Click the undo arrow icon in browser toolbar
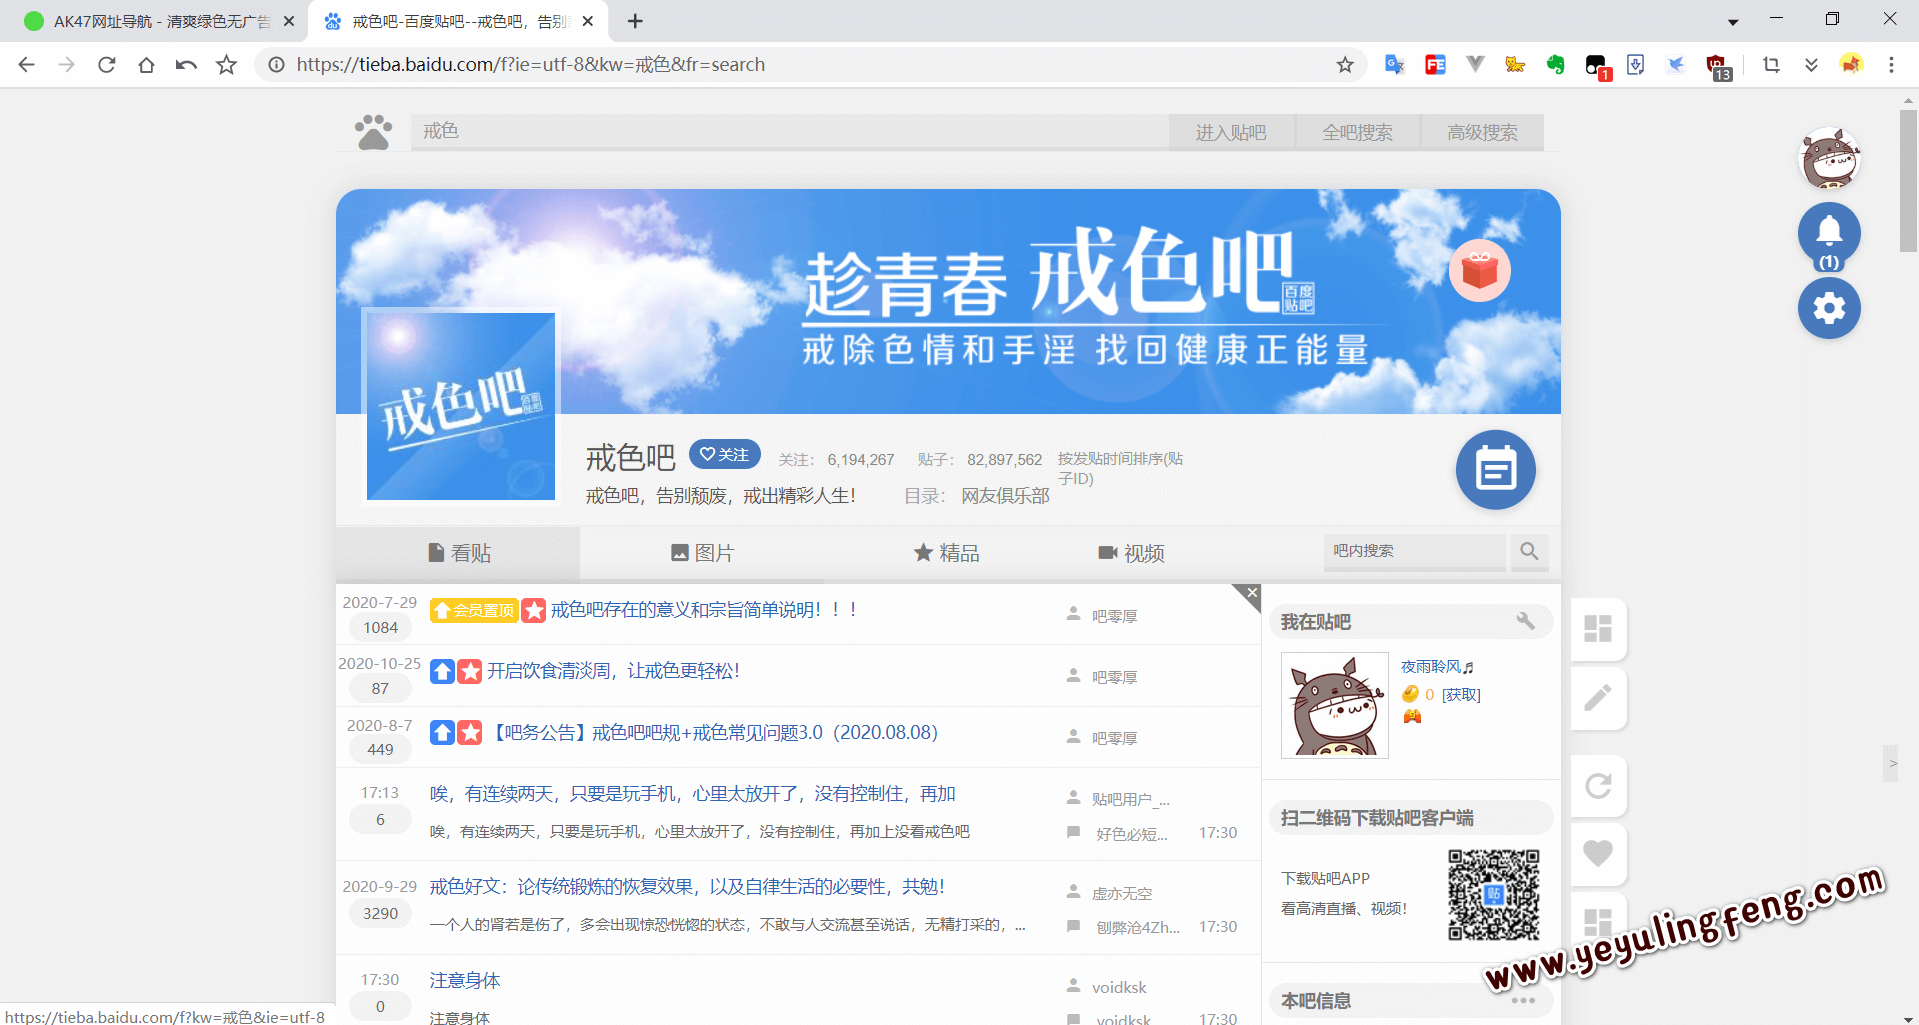This screenshot has width=1919, height=1025. 187,65
